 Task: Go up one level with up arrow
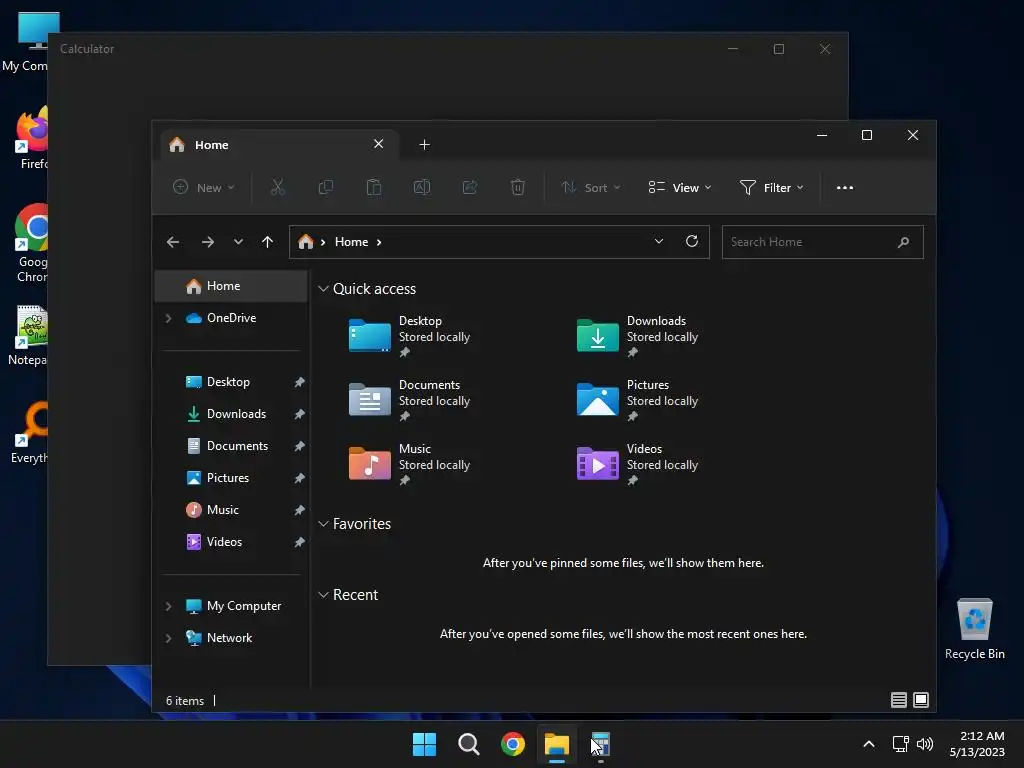click(x=267, y=242)
